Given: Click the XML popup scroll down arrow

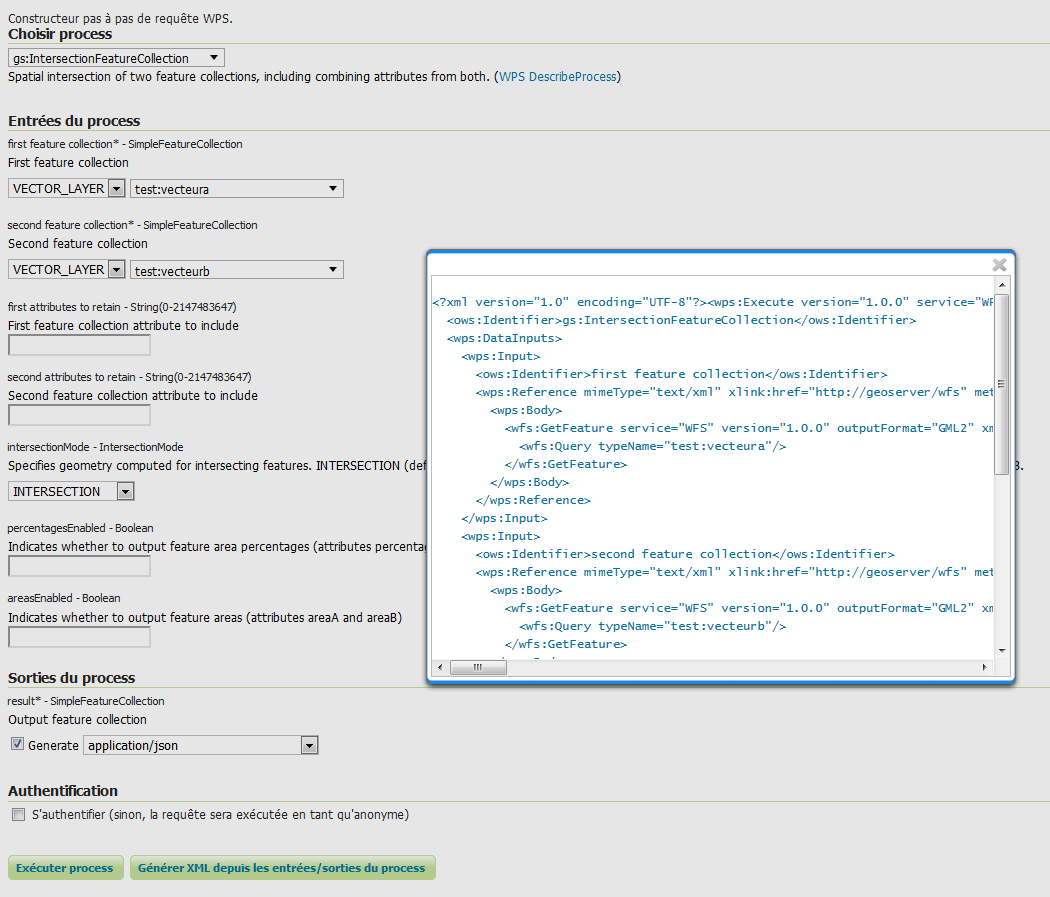Looking at the screenshot, I should point(1002,650).
